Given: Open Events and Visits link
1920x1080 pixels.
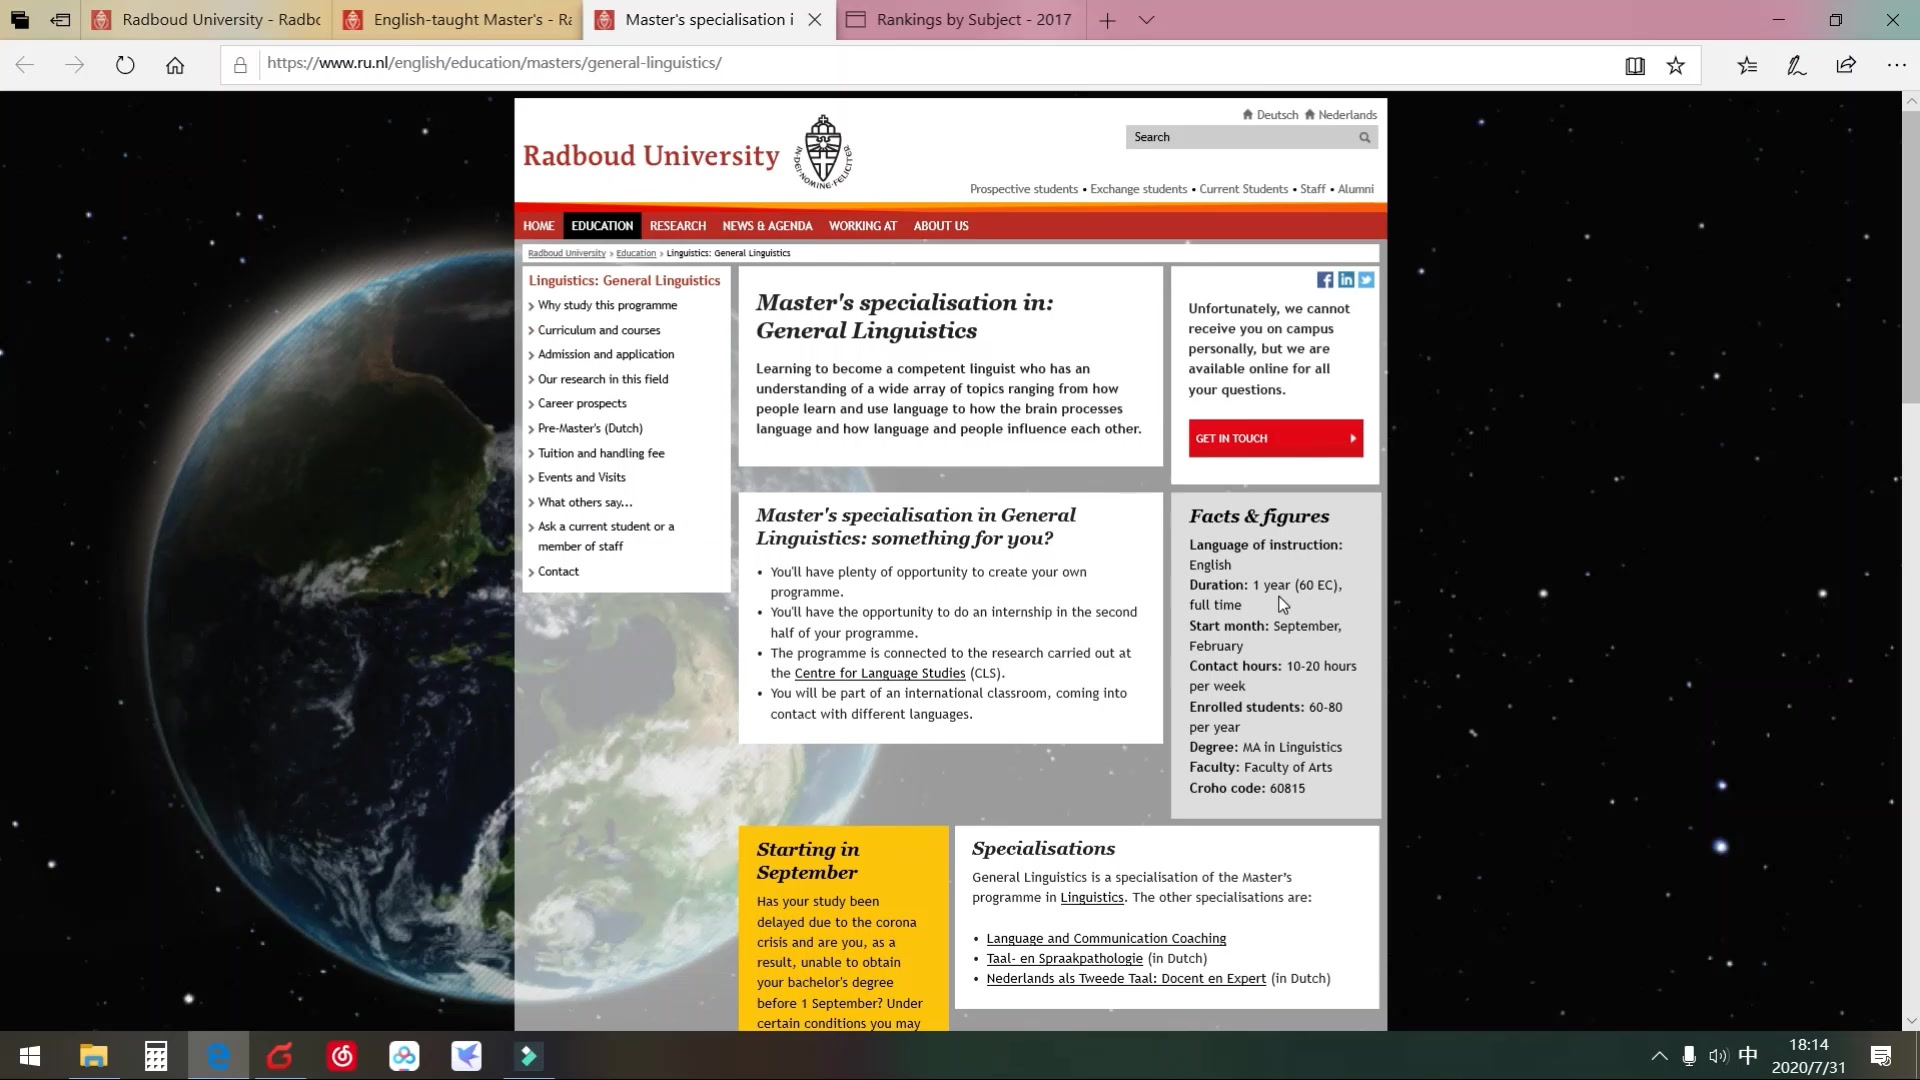Looking at the screenshot, I should coord(582,478).
